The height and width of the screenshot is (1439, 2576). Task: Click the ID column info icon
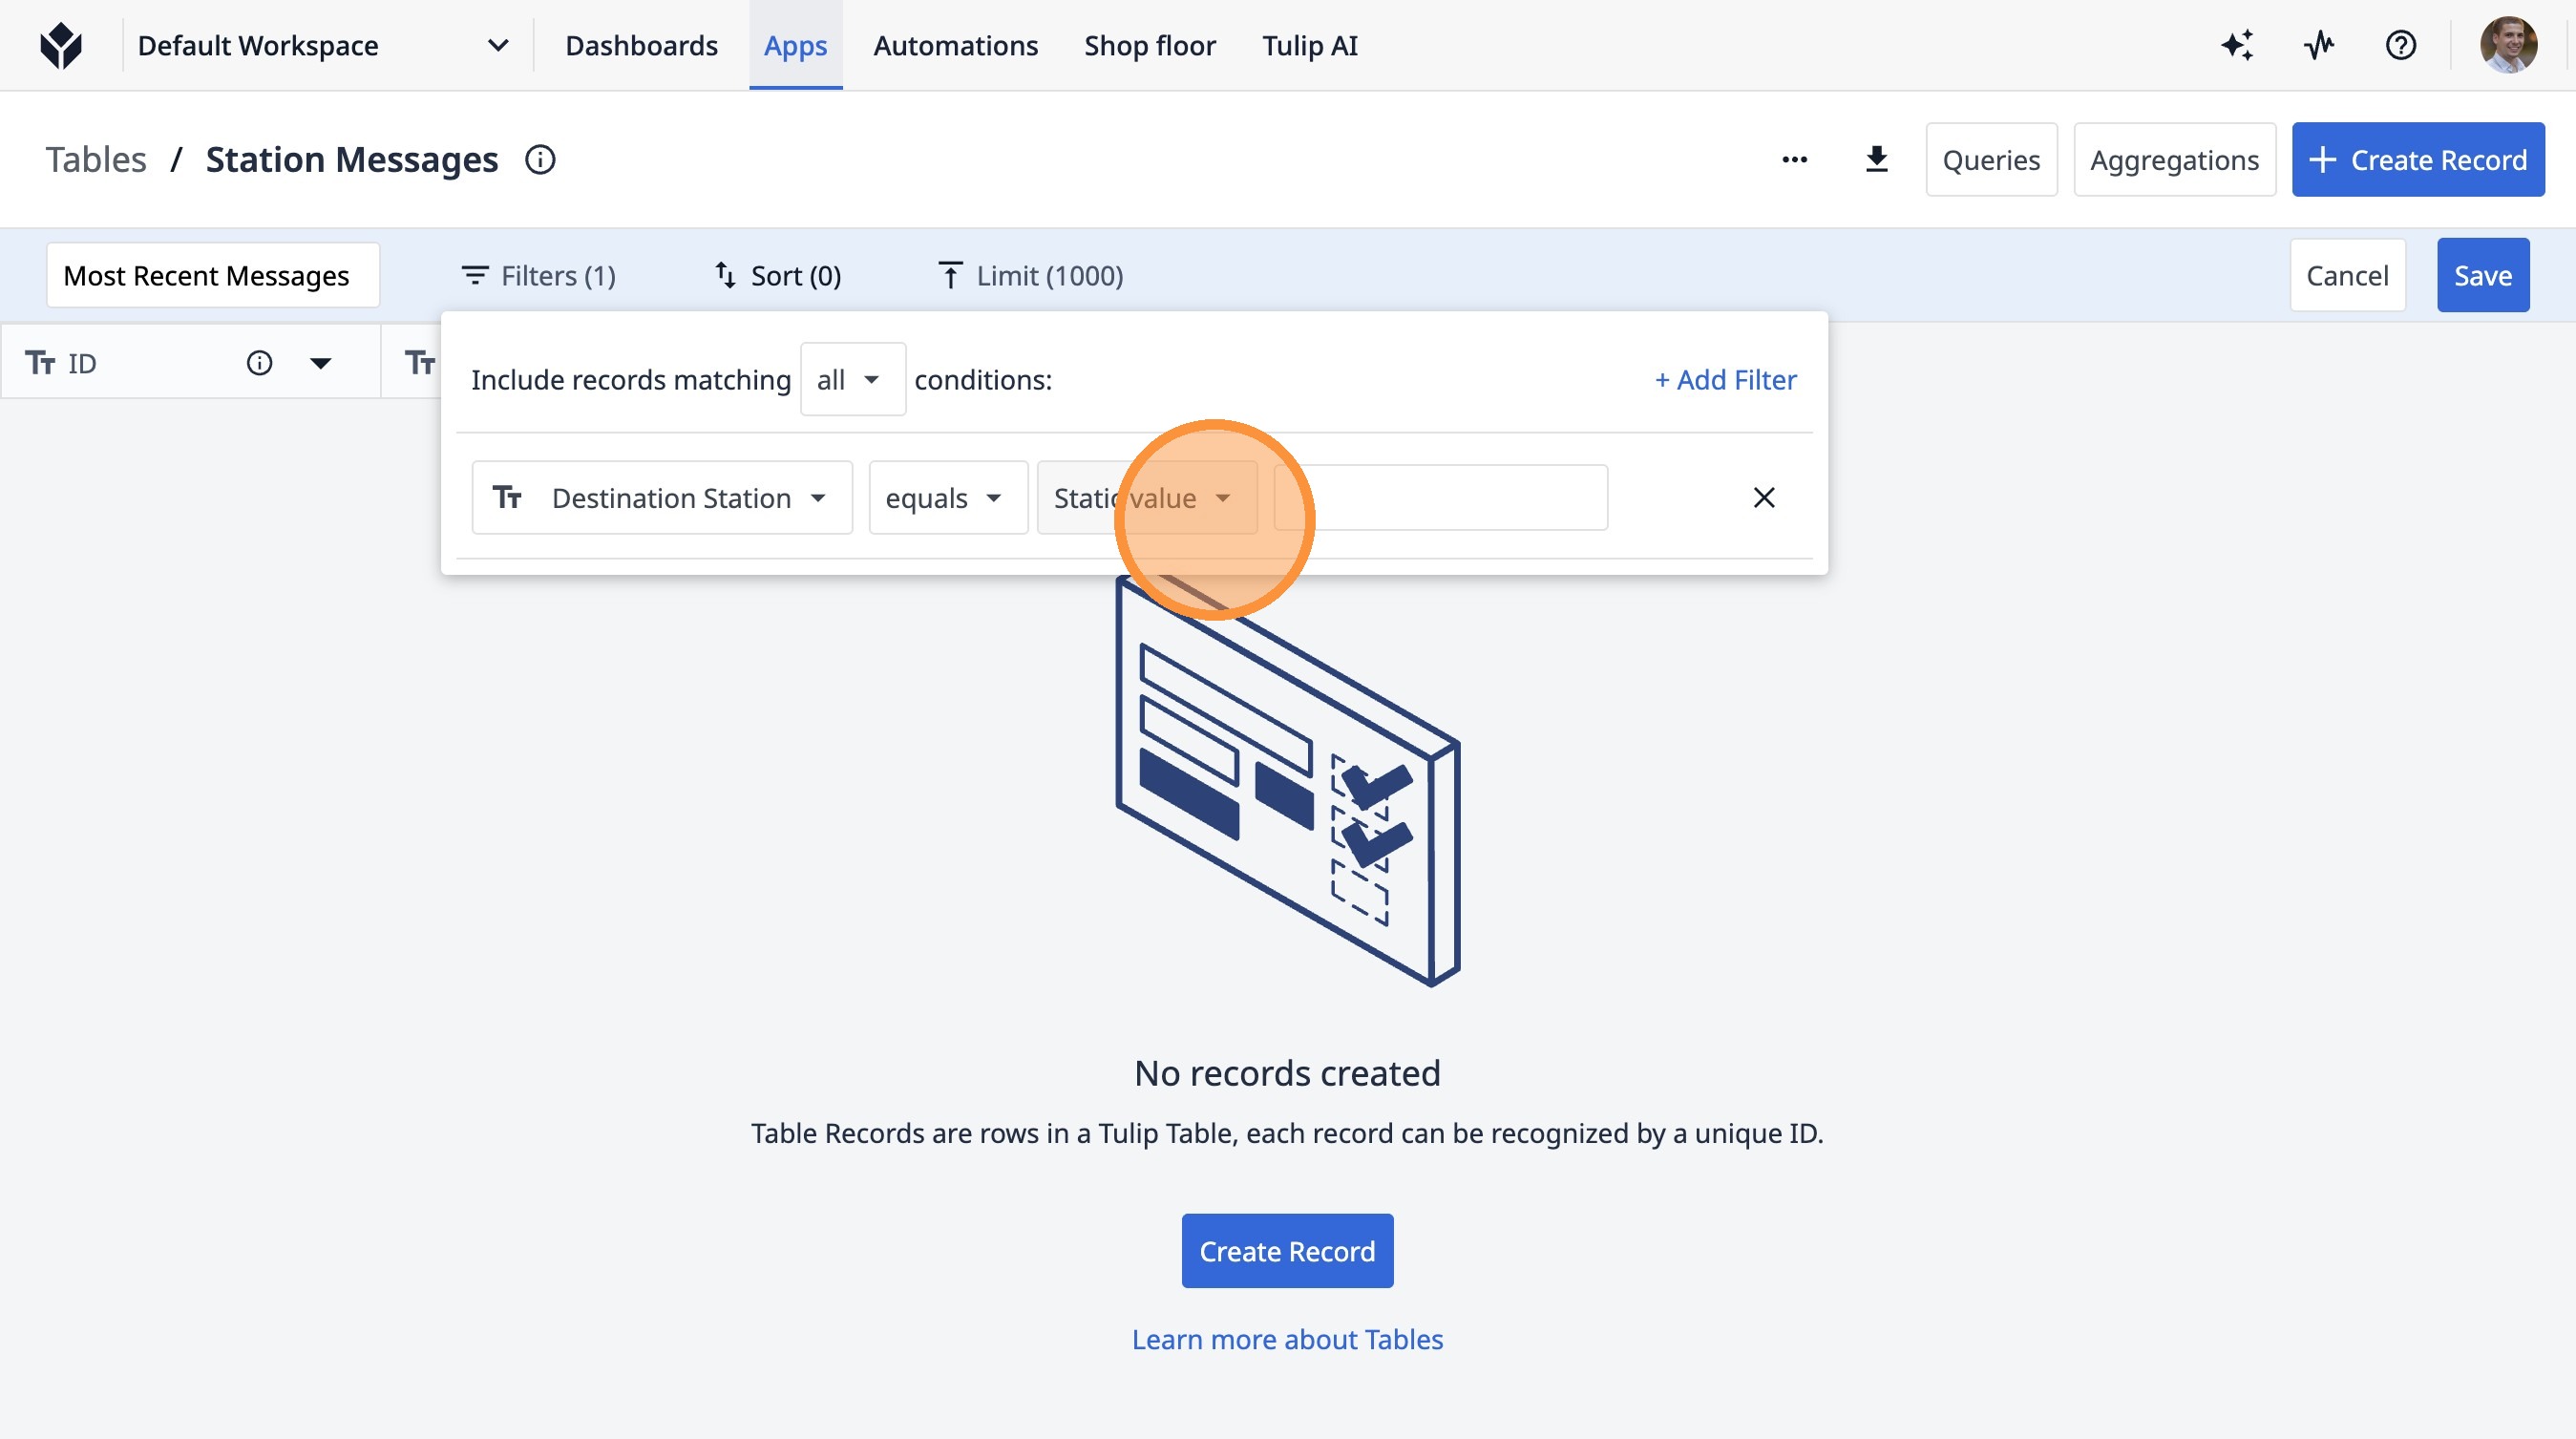(259, 363)
